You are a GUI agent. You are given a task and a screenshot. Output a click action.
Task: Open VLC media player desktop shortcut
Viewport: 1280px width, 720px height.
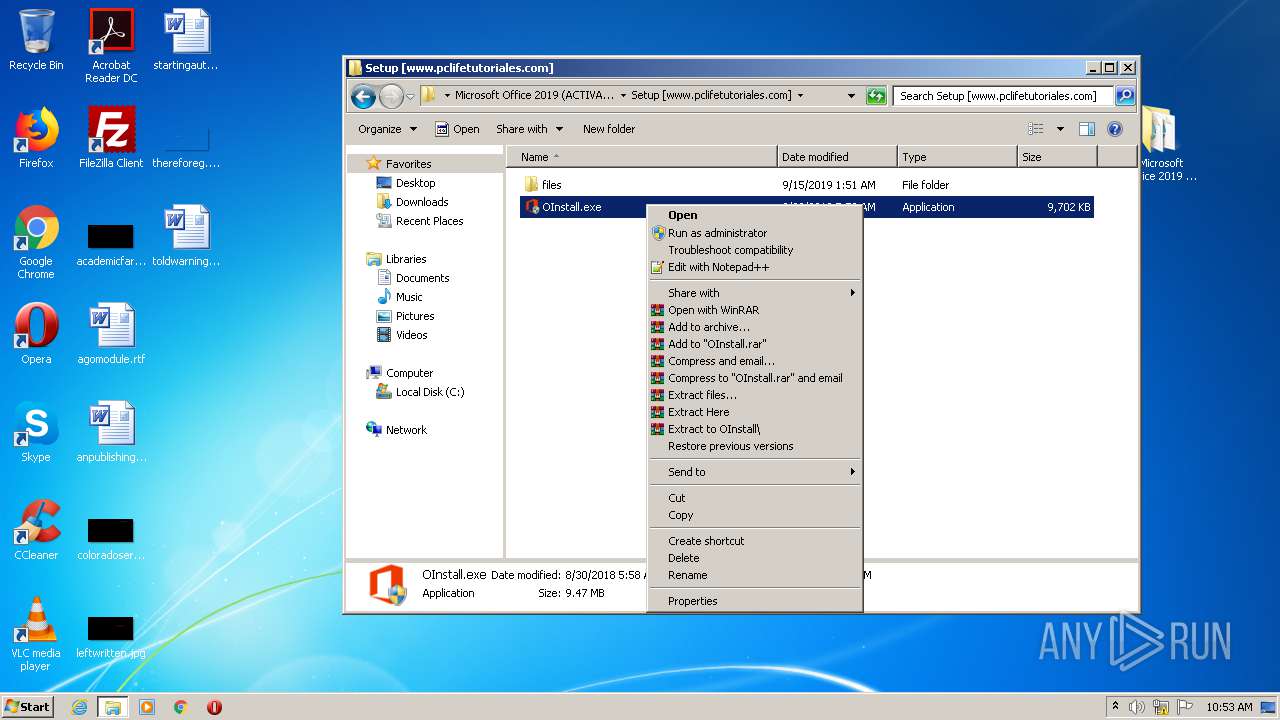pos(36,634)
